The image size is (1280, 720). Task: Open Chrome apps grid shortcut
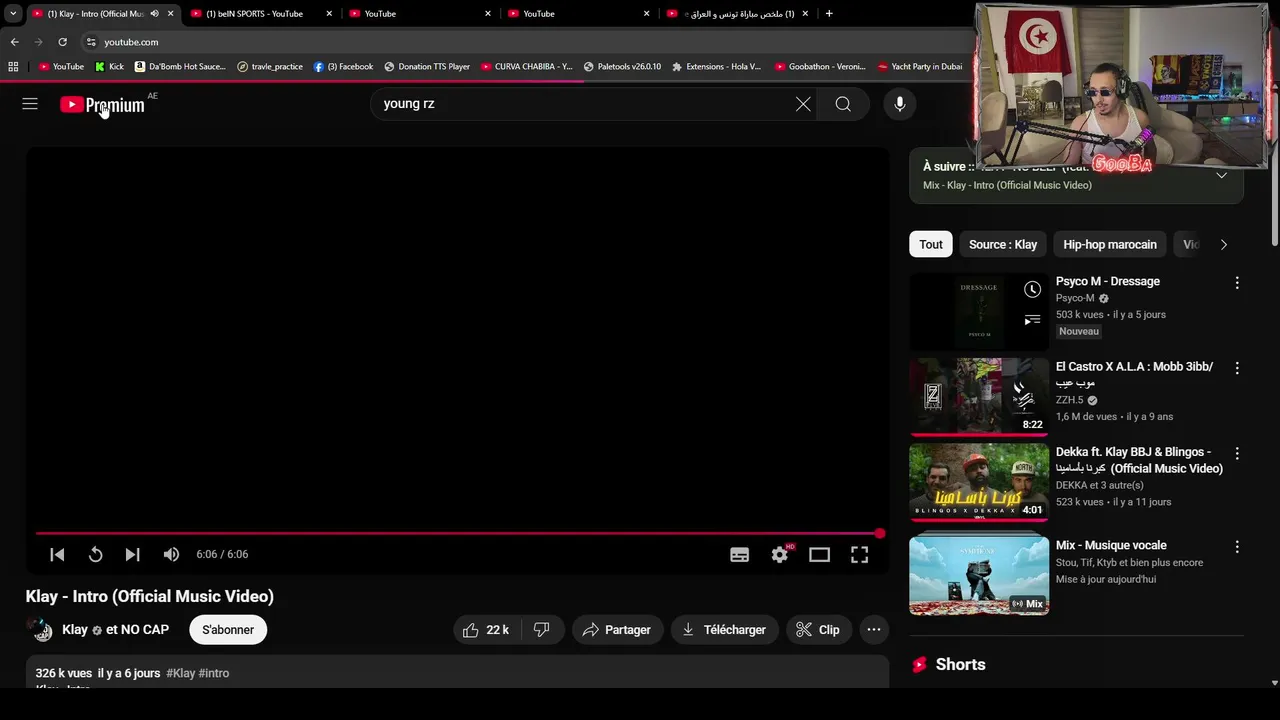coord(13,67)
